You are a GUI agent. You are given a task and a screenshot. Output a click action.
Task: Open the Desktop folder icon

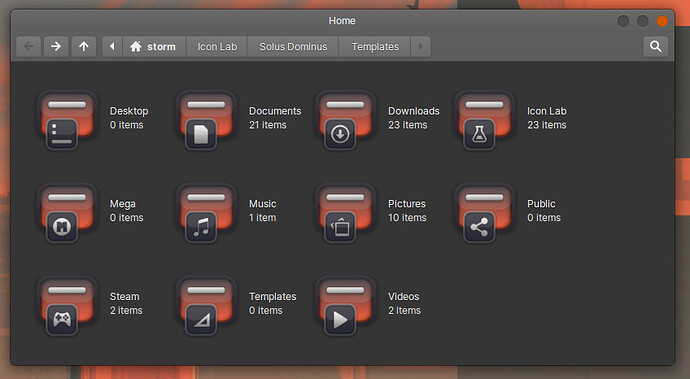67,120
